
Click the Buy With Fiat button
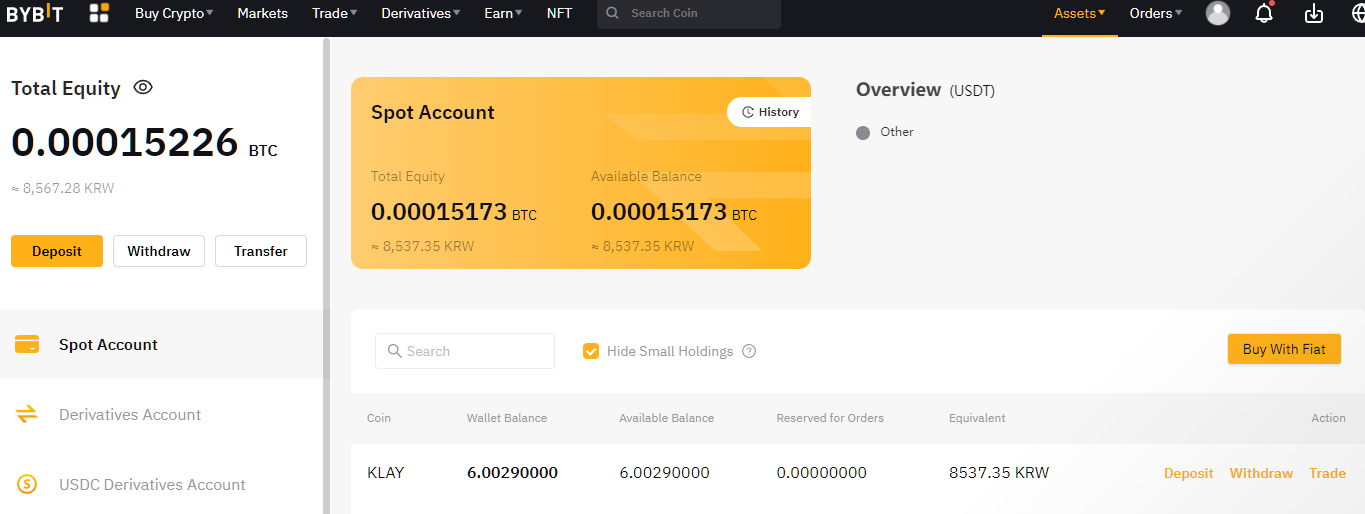click(x=1284, y=349)
